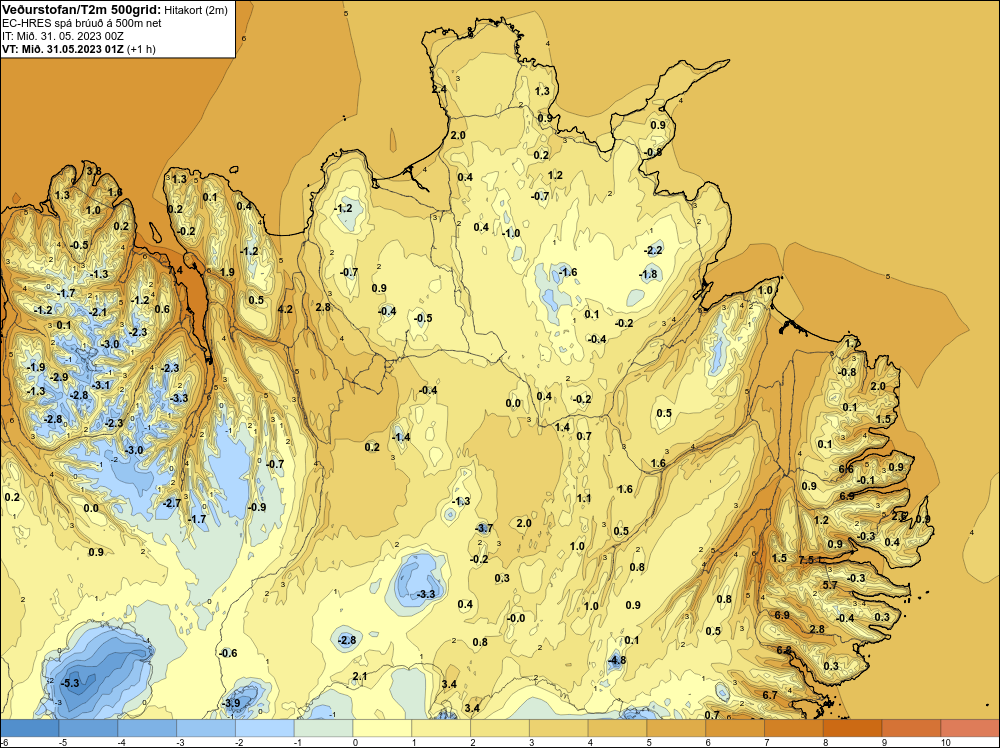
Task: Click the 2.1 temperature value
Action: tap(360, 676)
